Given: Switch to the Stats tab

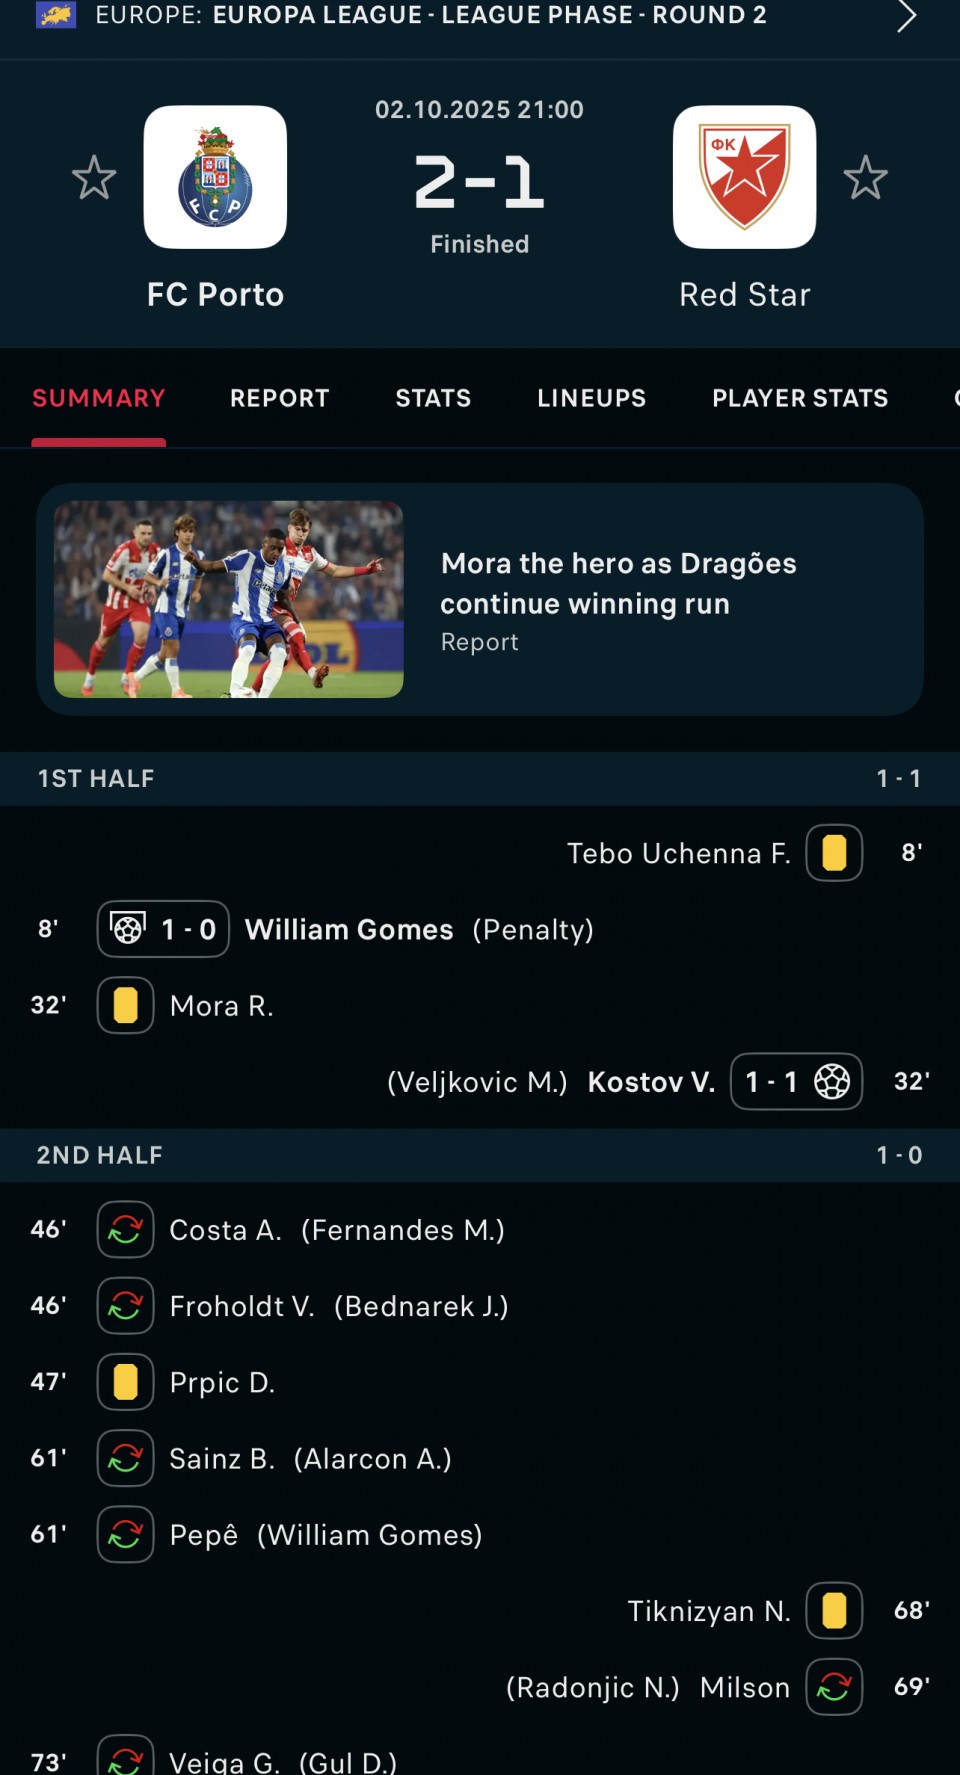Looking at the screenshot, I should 433,398.
